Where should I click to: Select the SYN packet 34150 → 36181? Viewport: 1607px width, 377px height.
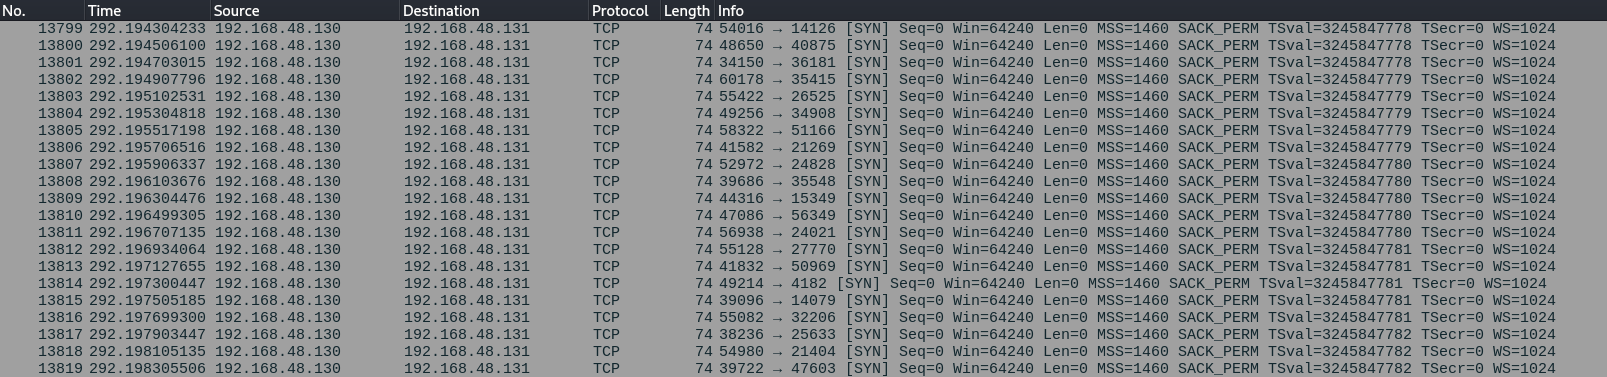pos(803,63)
